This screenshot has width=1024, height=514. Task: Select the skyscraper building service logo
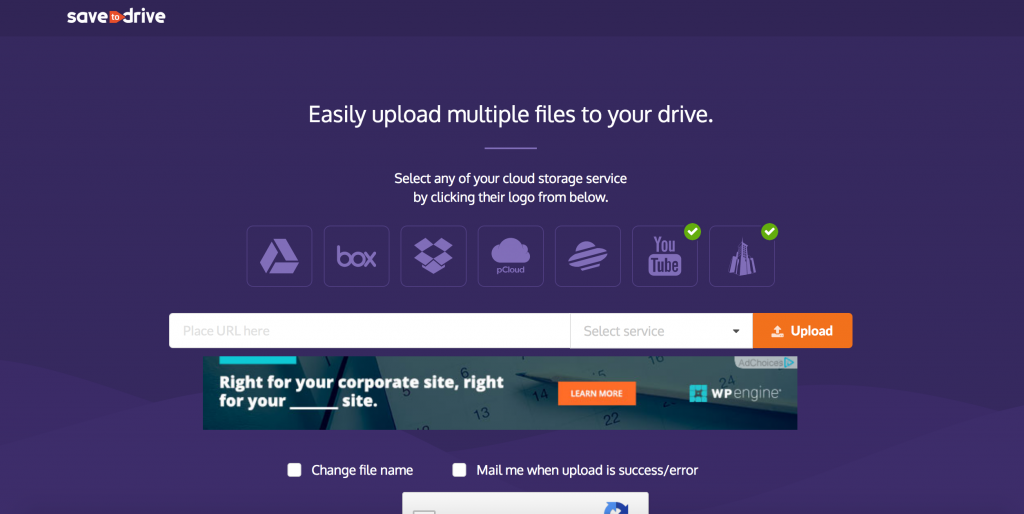pyautogui.click(x=742, y=256)
